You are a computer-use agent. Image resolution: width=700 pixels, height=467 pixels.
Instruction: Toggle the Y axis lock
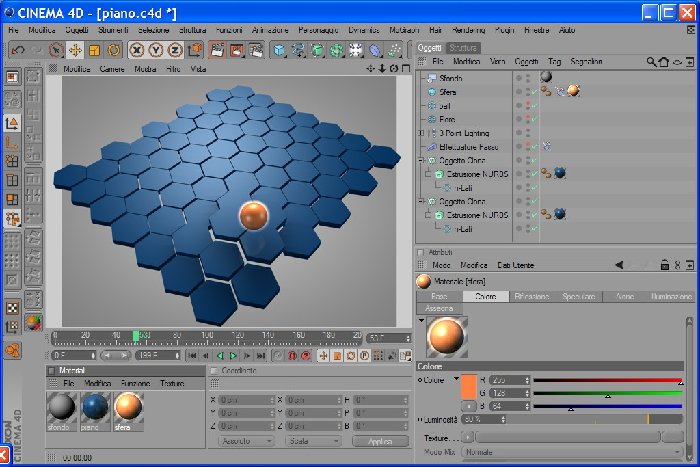[x=156, y=50]
